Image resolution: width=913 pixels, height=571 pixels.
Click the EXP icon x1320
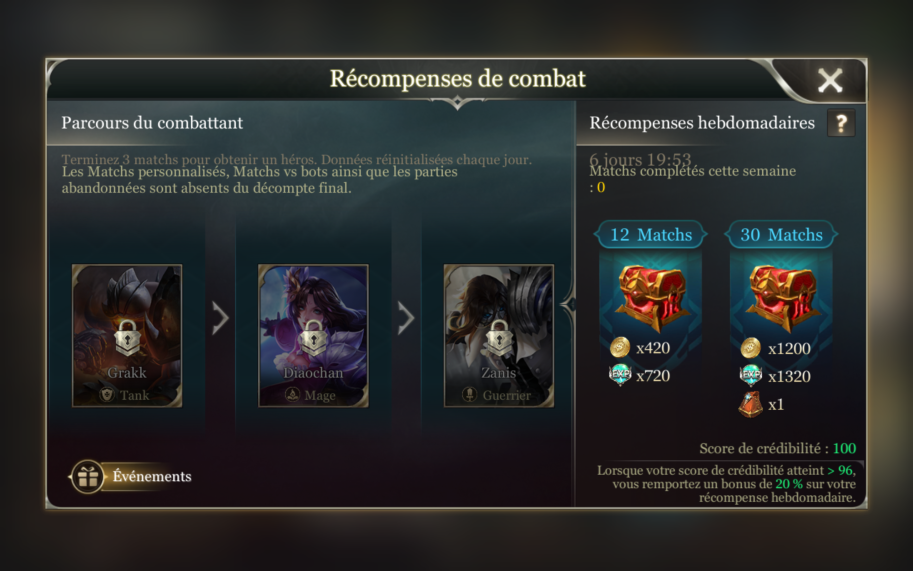click(x=751, y=376)
